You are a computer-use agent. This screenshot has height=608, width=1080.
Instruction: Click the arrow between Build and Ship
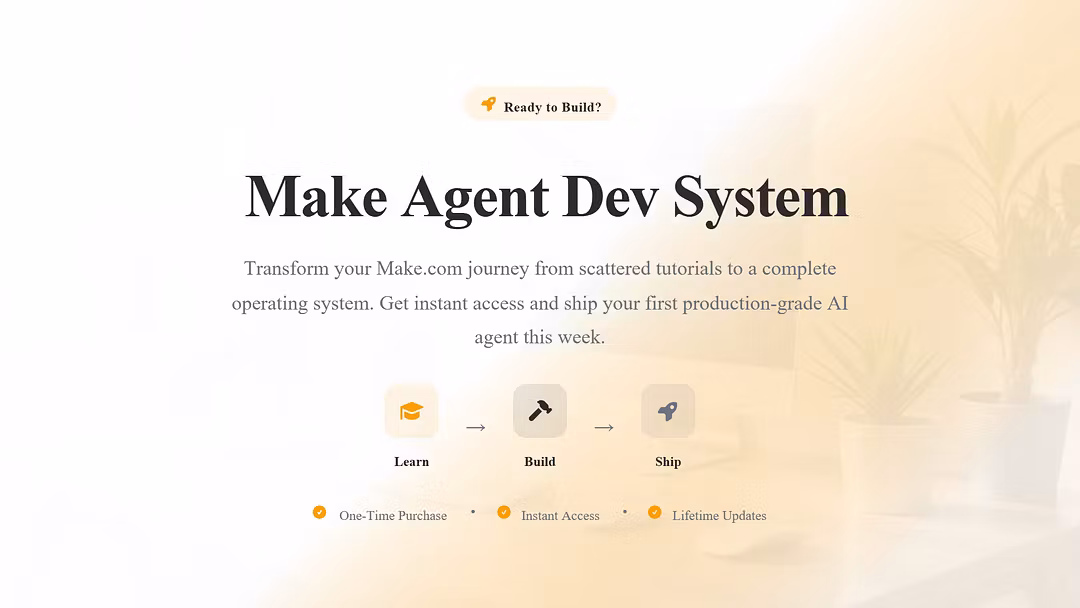pos(604,428)
